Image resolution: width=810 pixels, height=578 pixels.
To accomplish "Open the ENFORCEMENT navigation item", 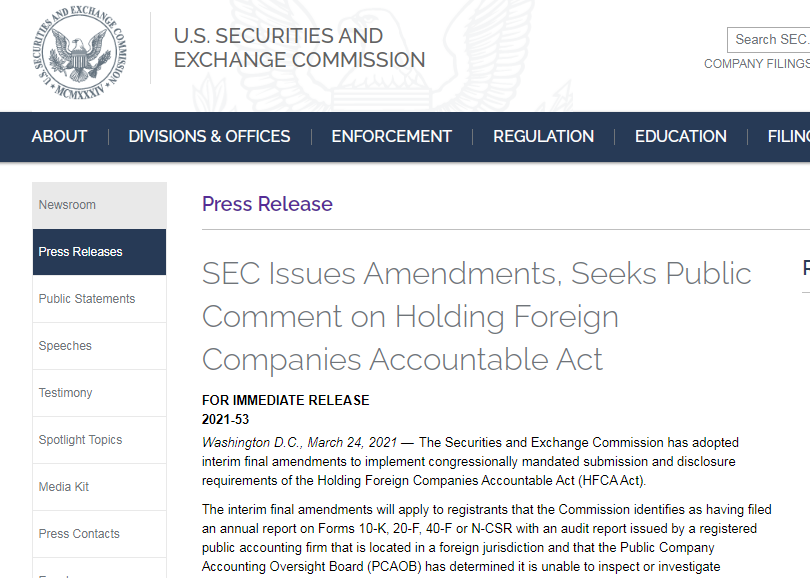I will point(392,136).
